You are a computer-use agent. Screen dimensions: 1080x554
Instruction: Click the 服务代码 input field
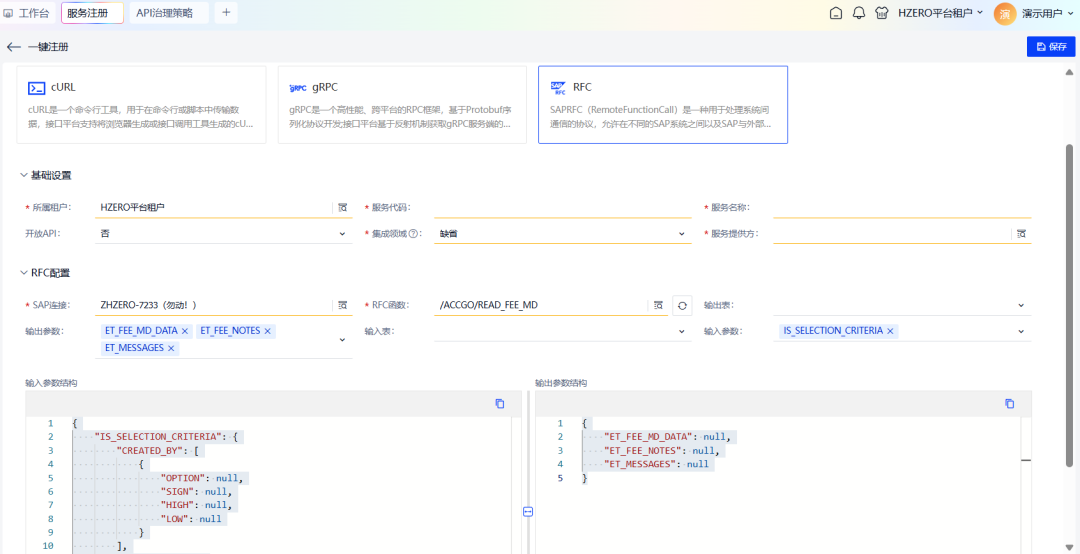(562, 207)
